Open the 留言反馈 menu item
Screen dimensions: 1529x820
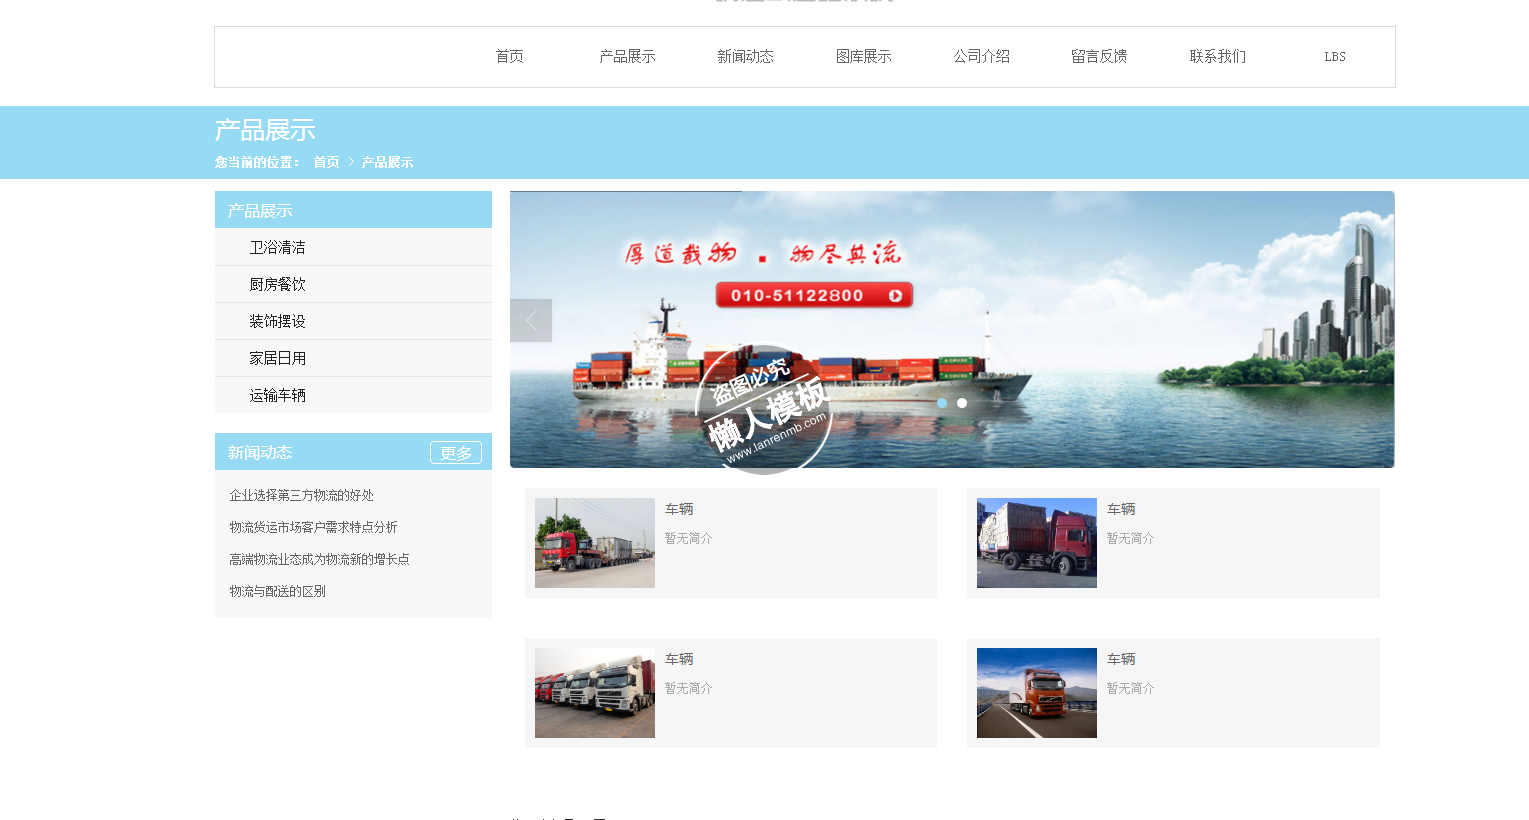point(1099,57)
